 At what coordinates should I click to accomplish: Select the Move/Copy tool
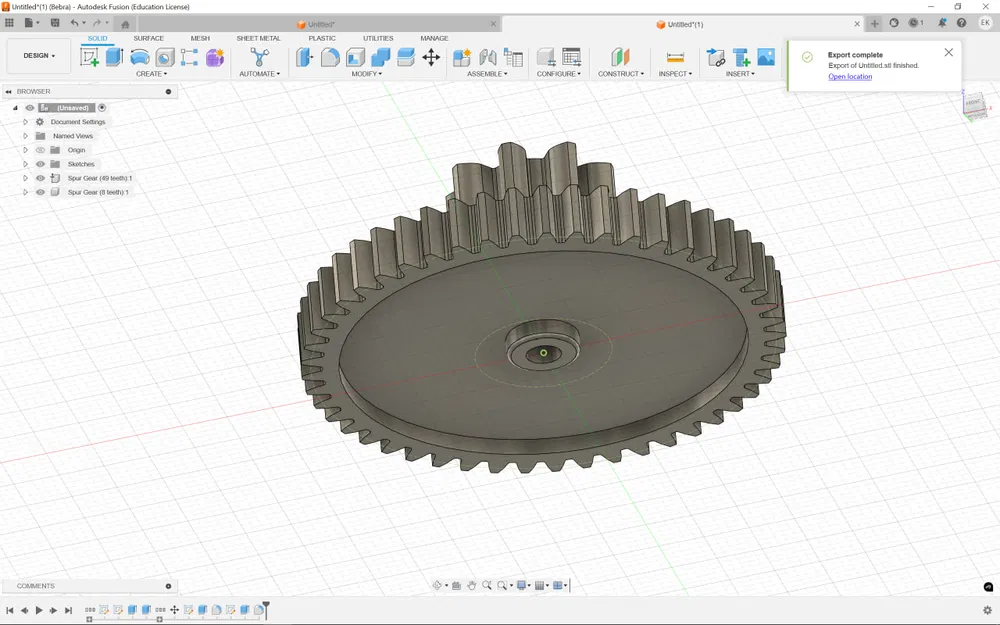[x=431, y=57]
